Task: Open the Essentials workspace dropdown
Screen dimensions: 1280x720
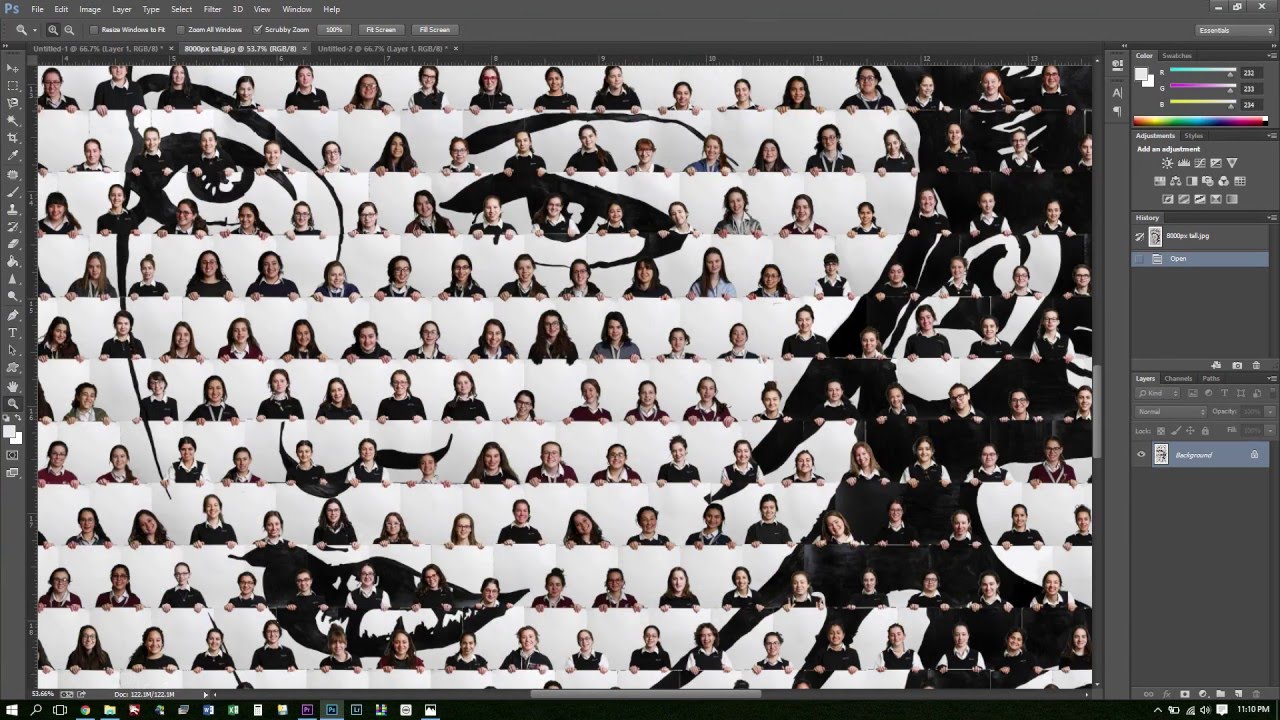Action: tap(1235, 30)
